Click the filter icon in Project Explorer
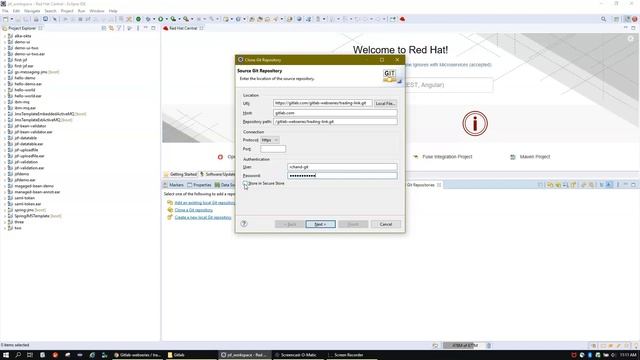 pos(119,28)
